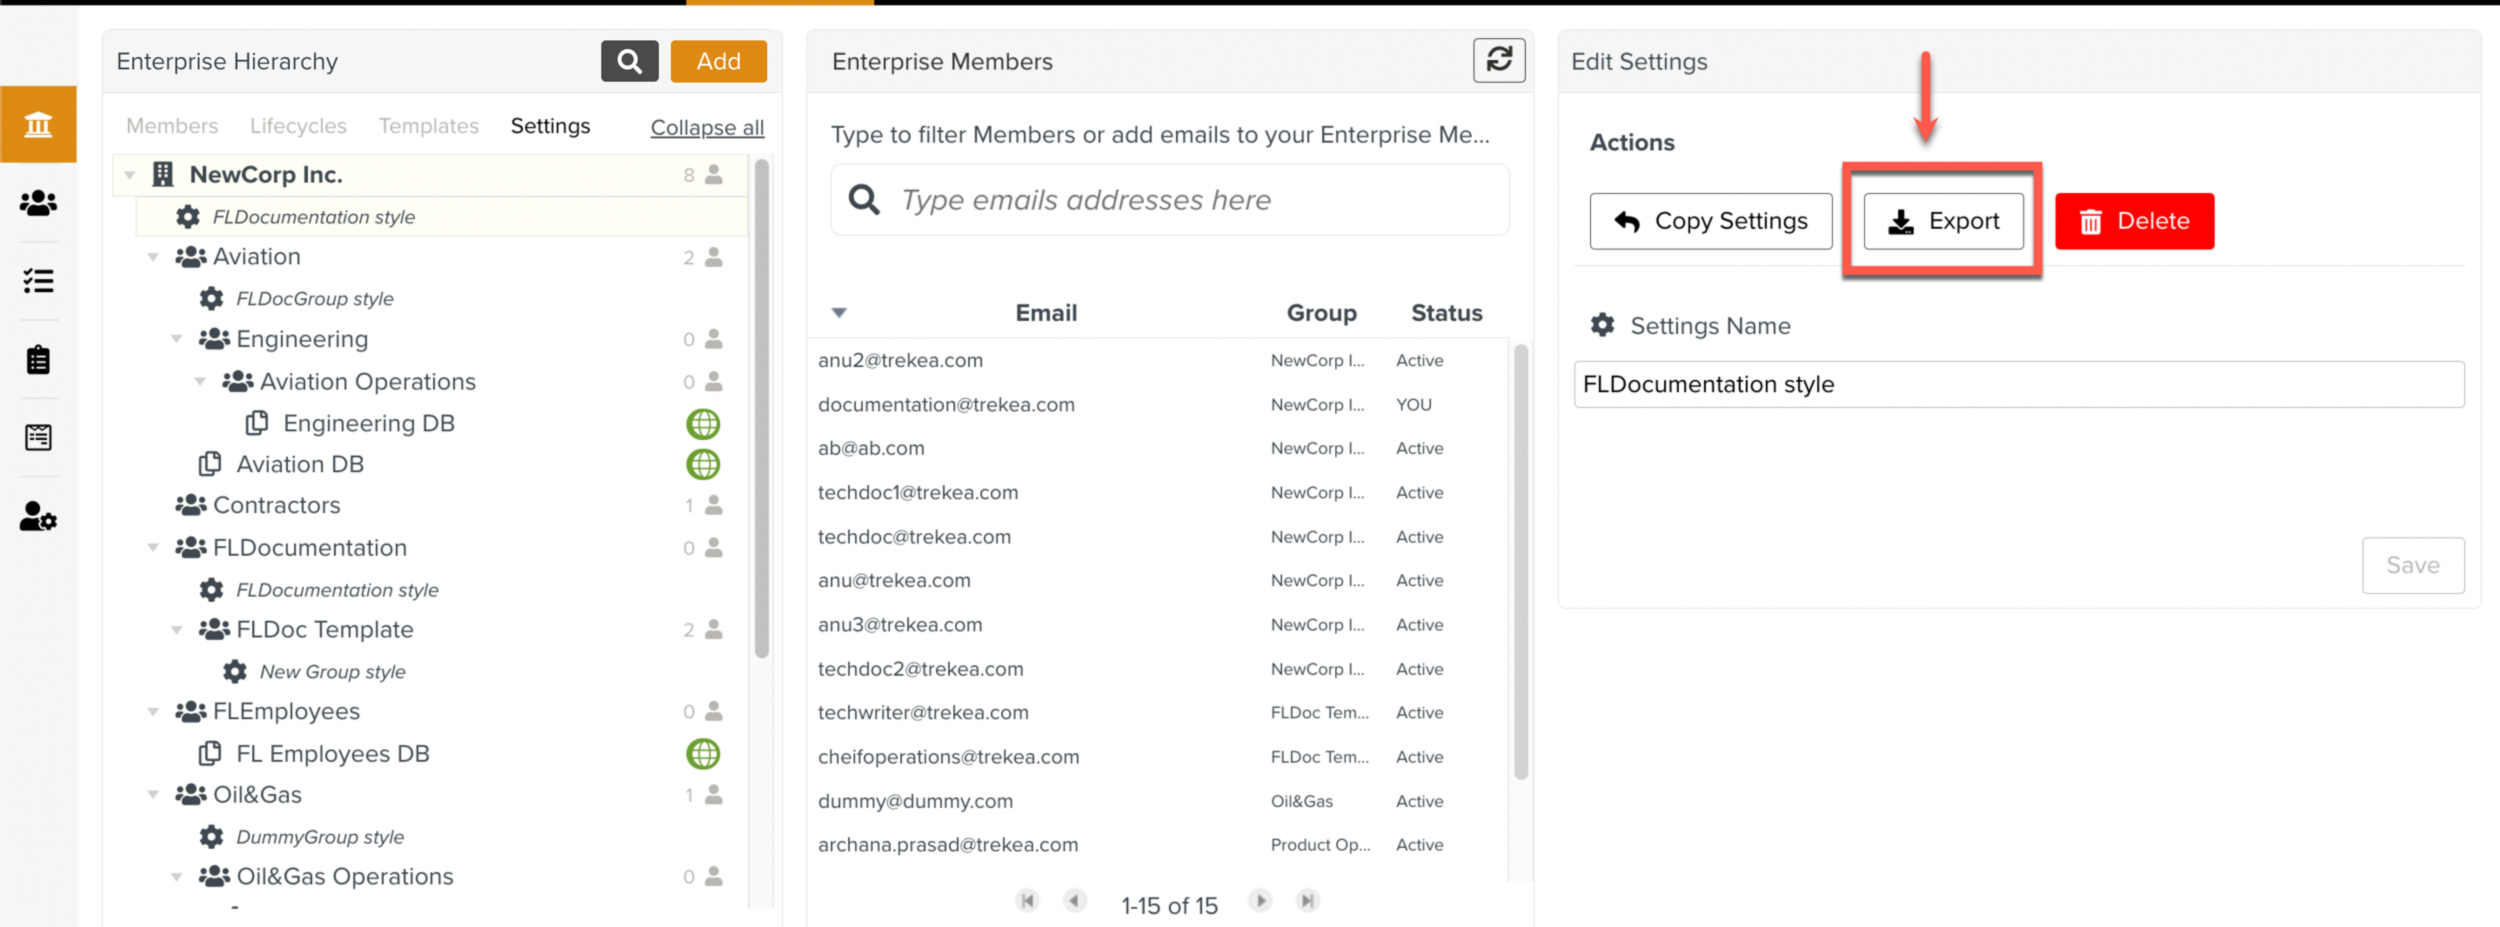Click the search magnifier button in Enterprise Hierarchy
Screen dimensions: 2500x927
point(629,61)
